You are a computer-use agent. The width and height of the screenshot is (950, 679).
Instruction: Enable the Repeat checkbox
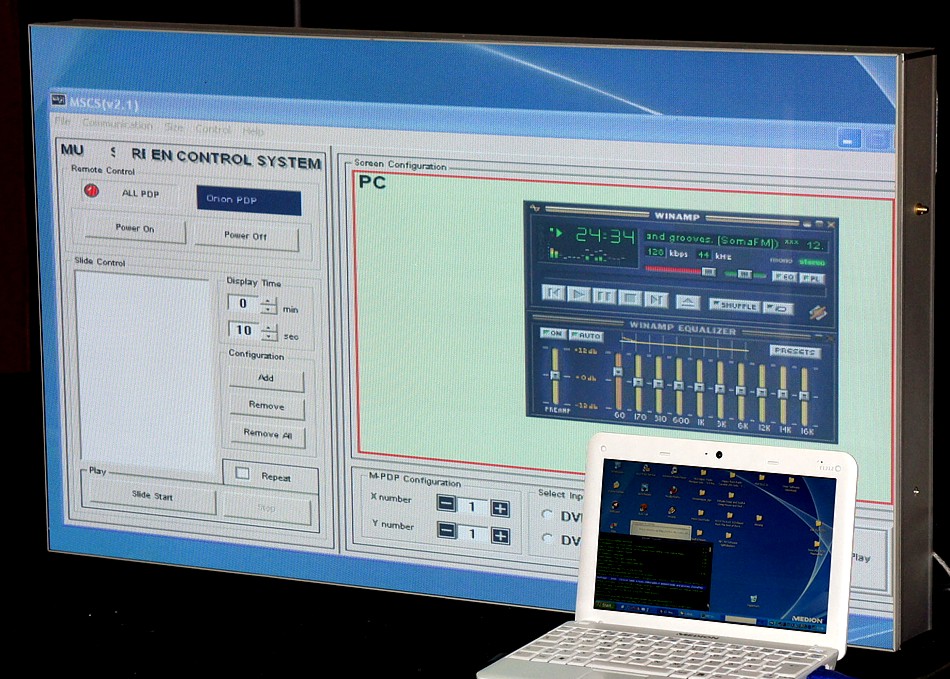coord(243,474)
